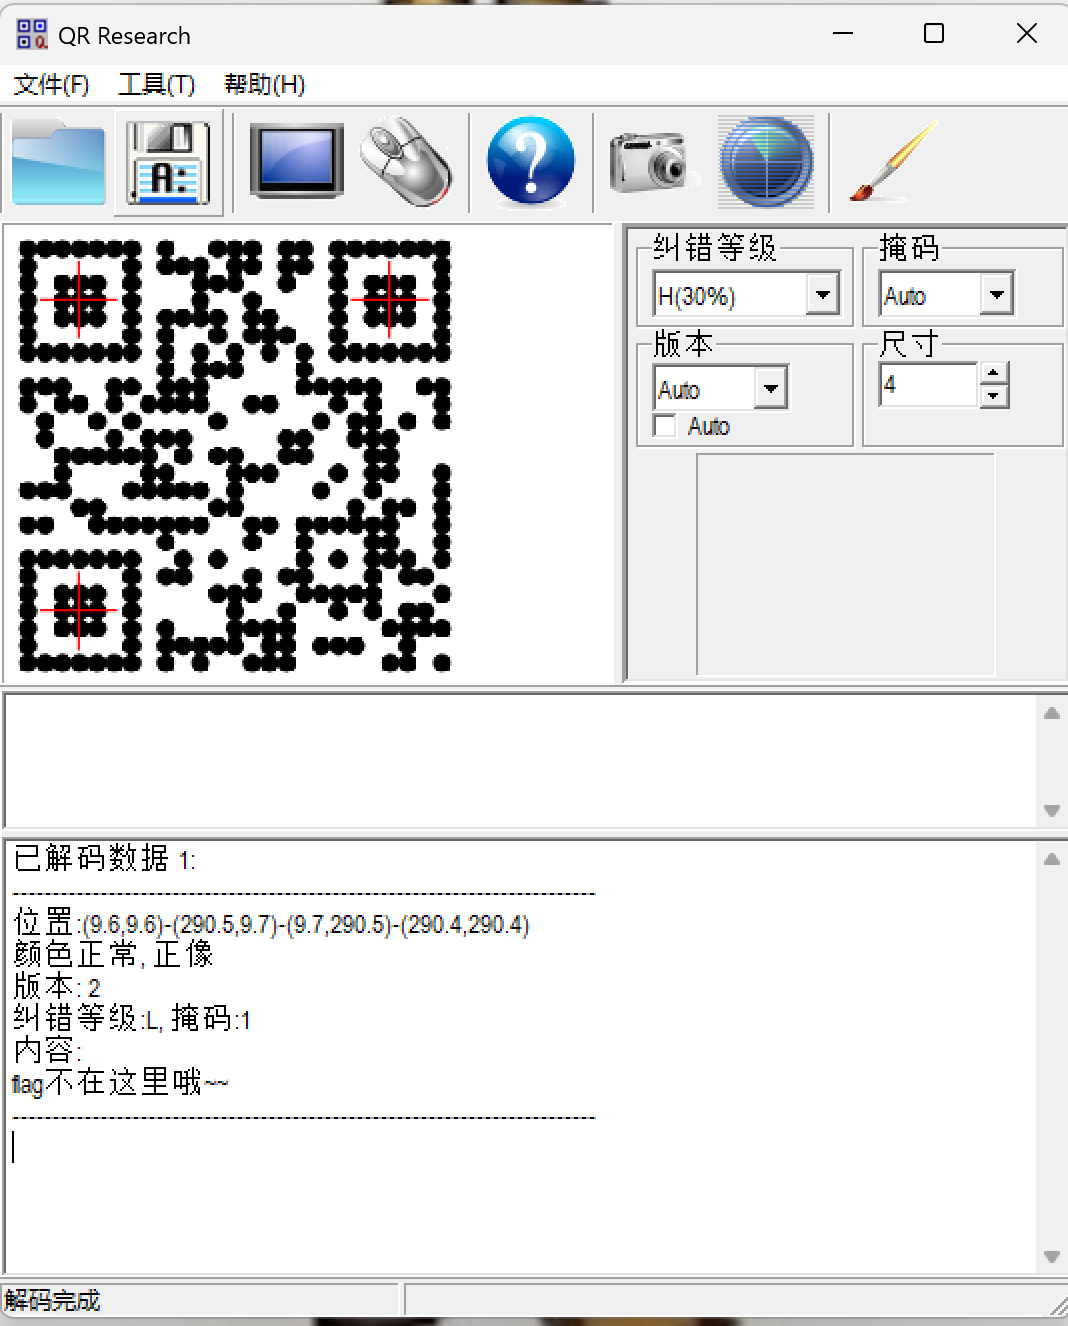
Task: Click the '内容:' label in output
Action: [47, 1051]
